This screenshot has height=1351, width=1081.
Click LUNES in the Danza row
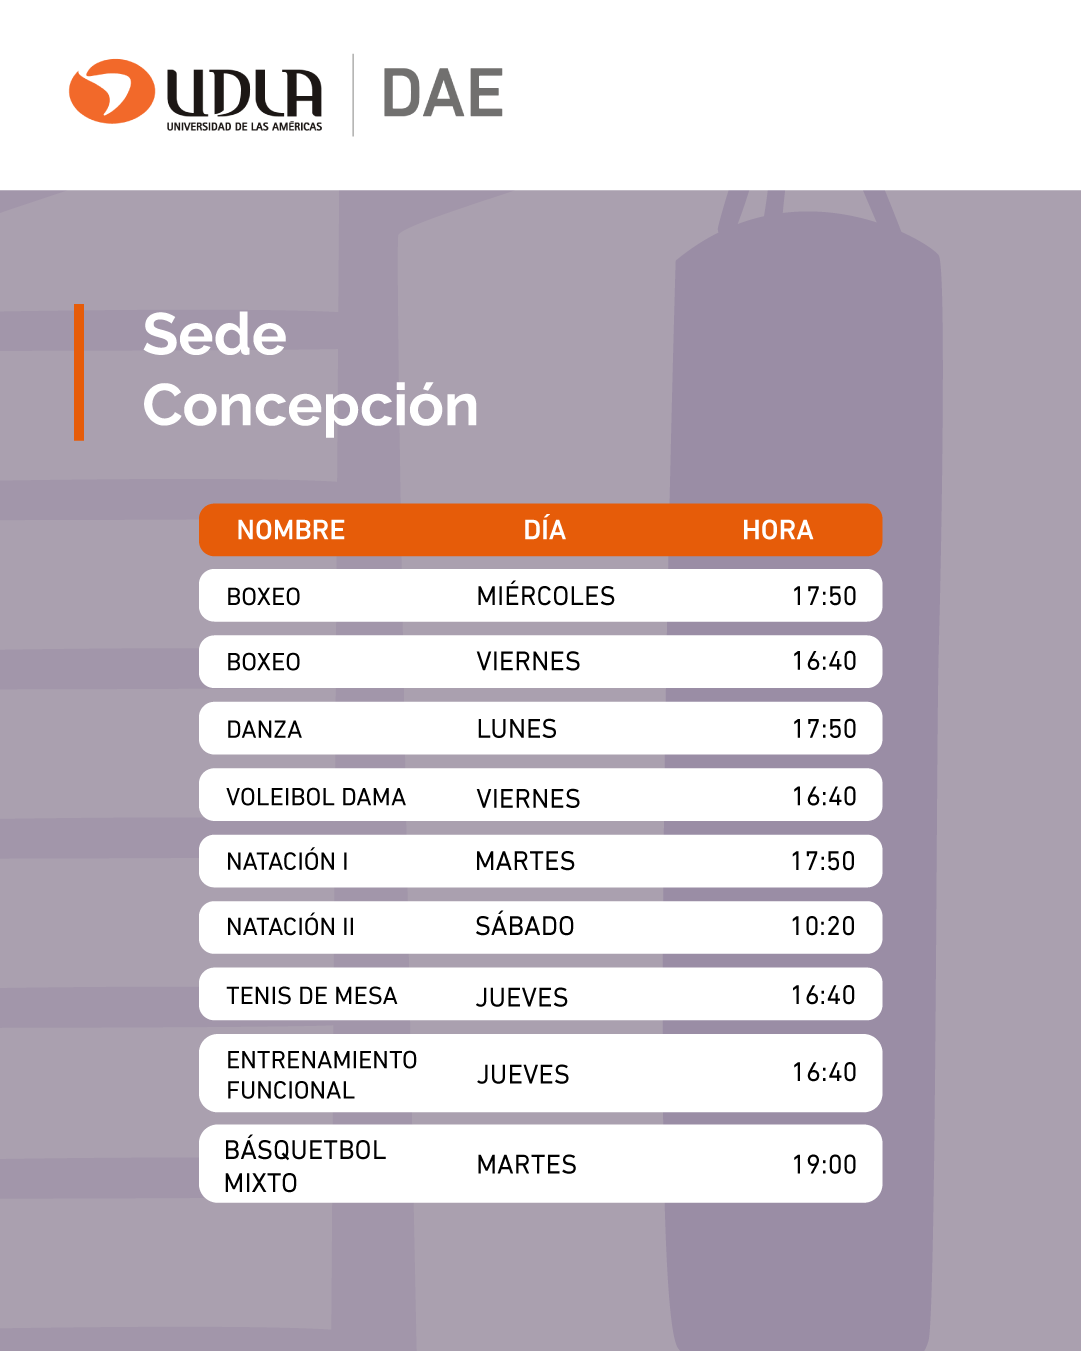pyautogui.click(x=516, y=729)
